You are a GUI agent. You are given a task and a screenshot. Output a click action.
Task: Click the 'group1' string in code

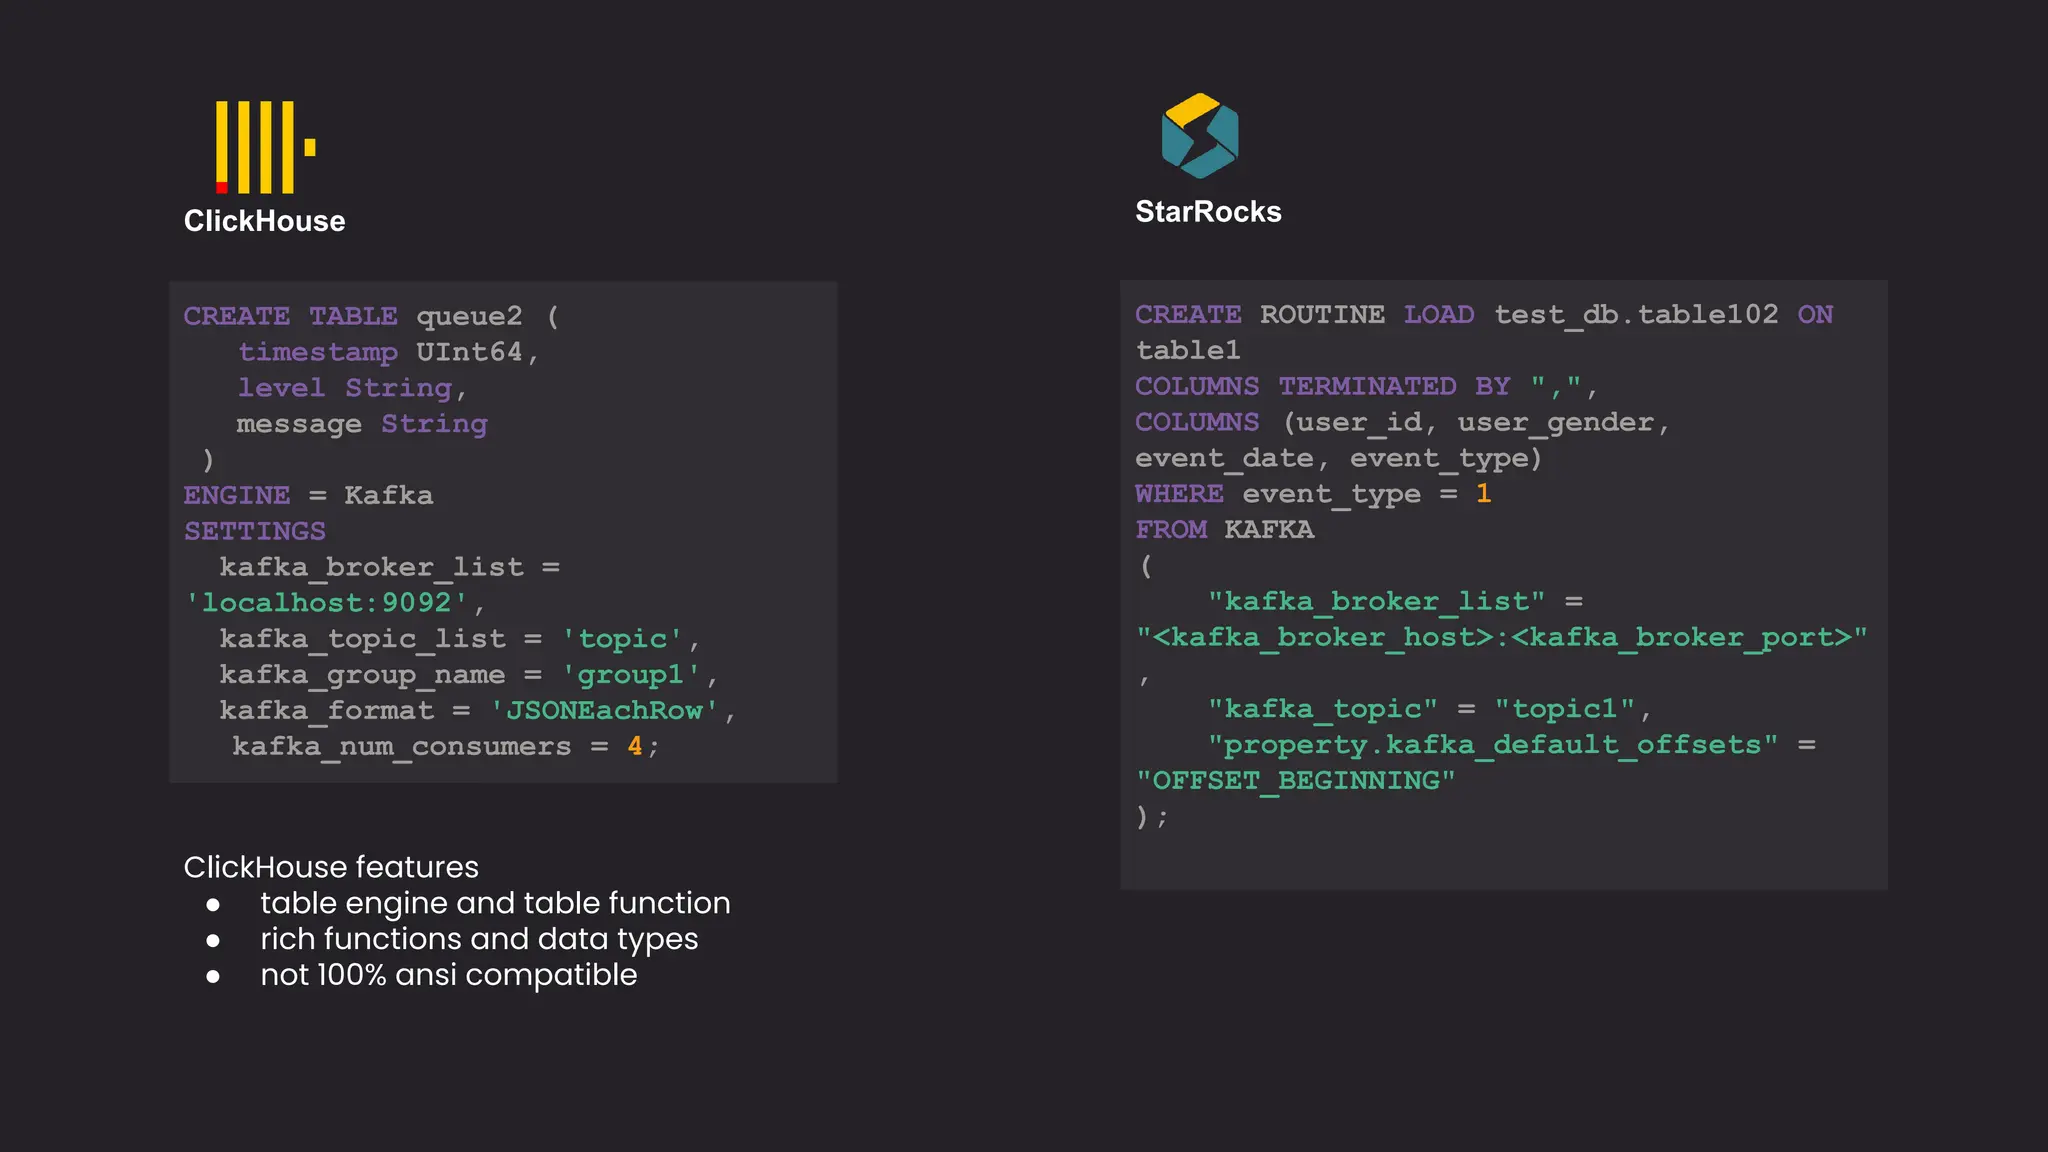pos(630,675)
